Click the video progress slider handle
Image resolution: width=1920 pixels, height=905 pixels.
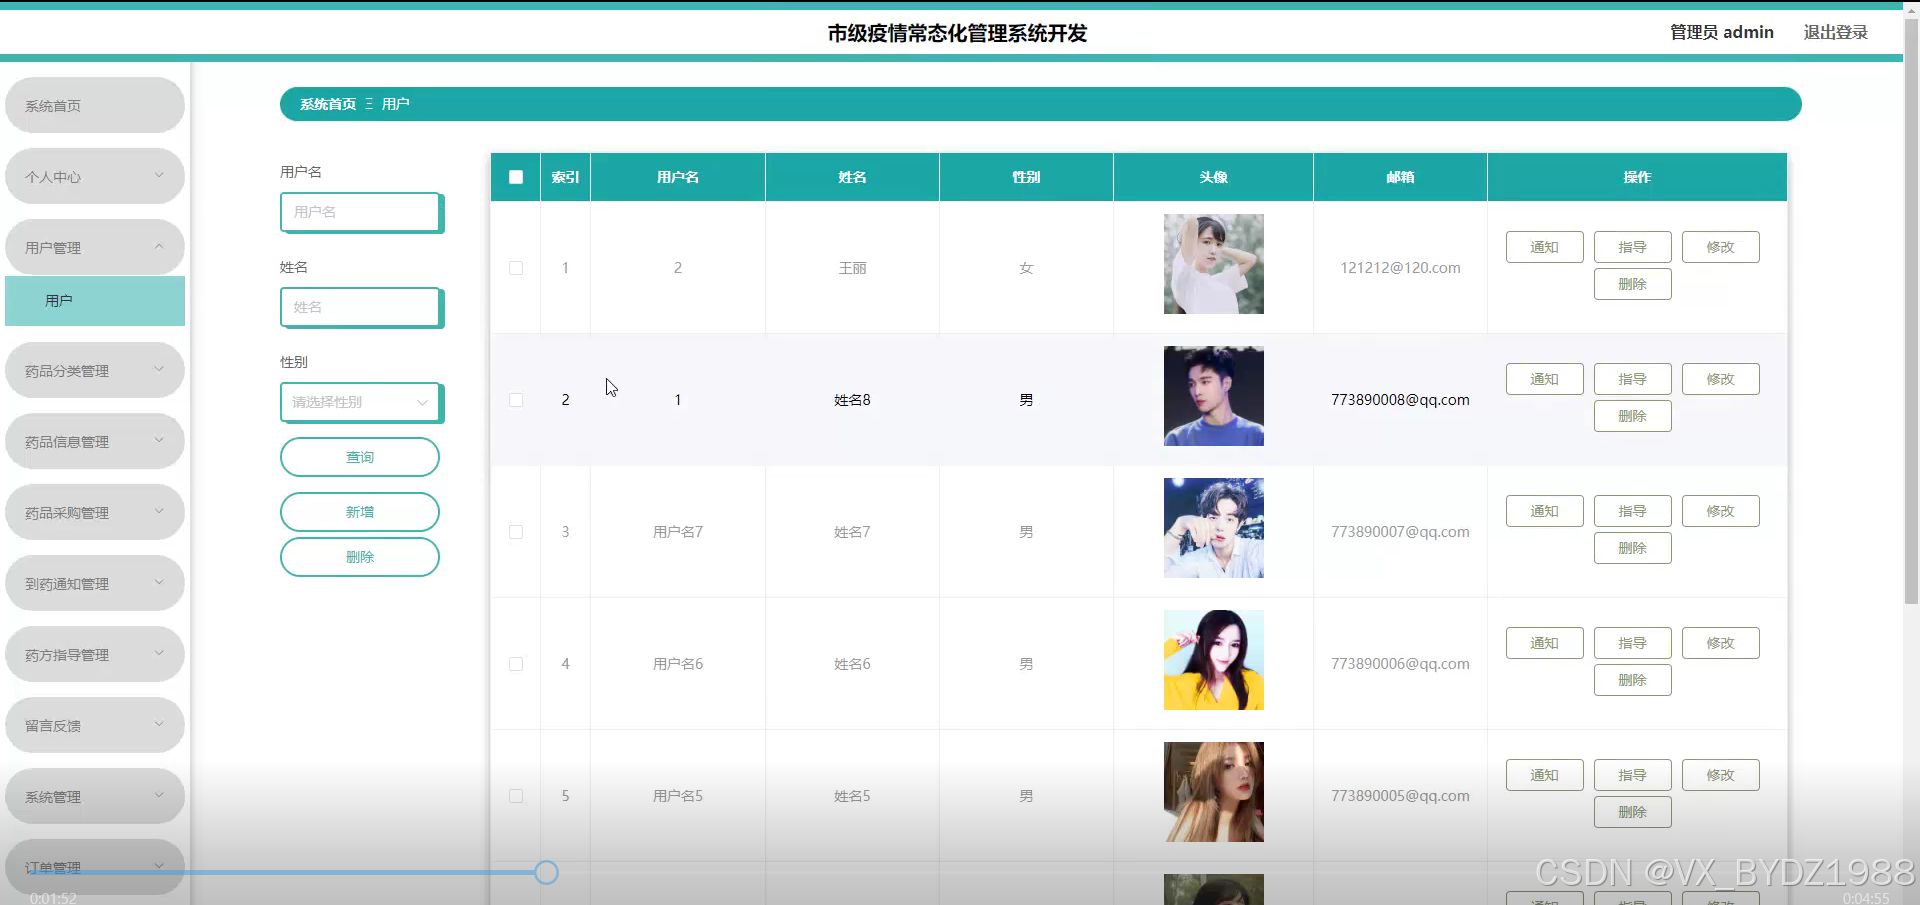pyautogui.click(x=546, y=873)
